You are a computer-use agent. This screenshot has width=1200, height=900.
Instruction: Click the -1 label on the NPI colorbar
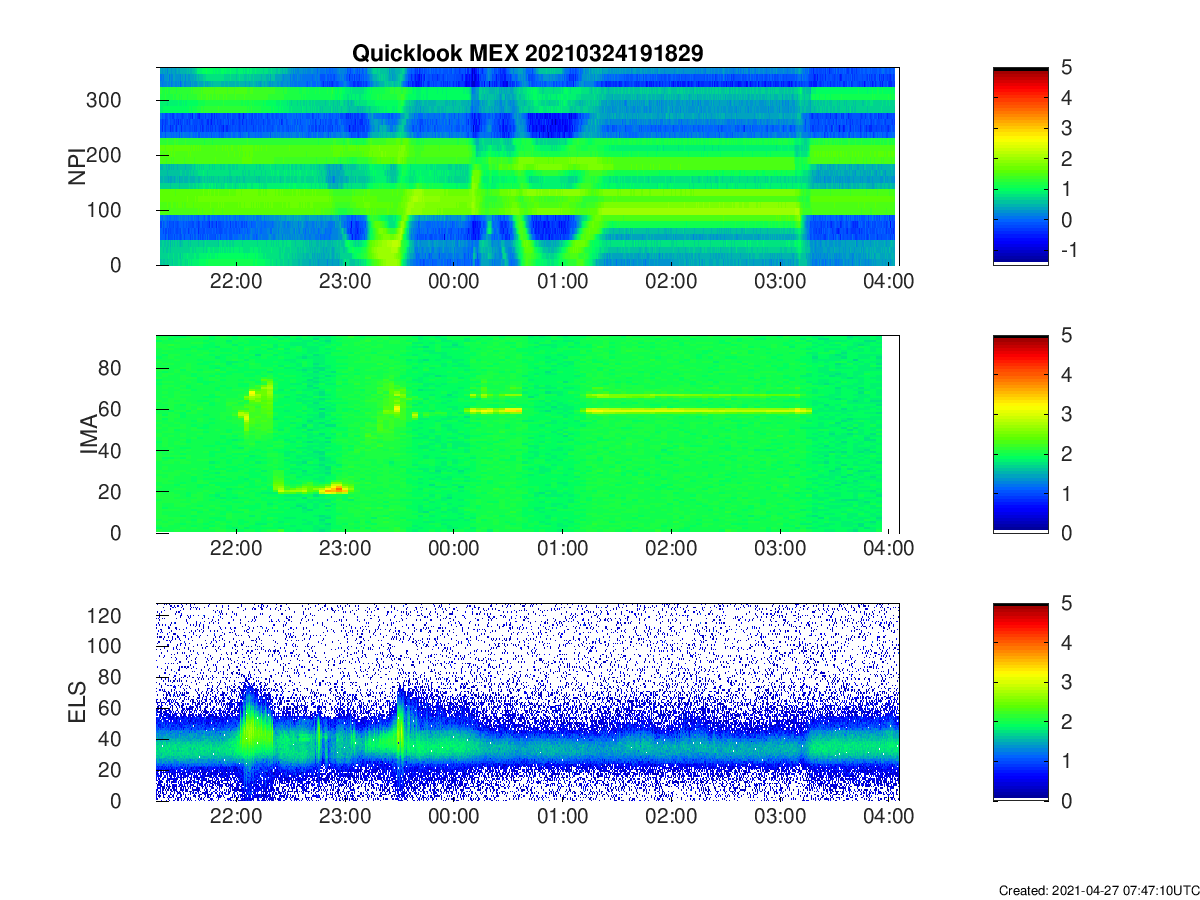point(1067,250)
